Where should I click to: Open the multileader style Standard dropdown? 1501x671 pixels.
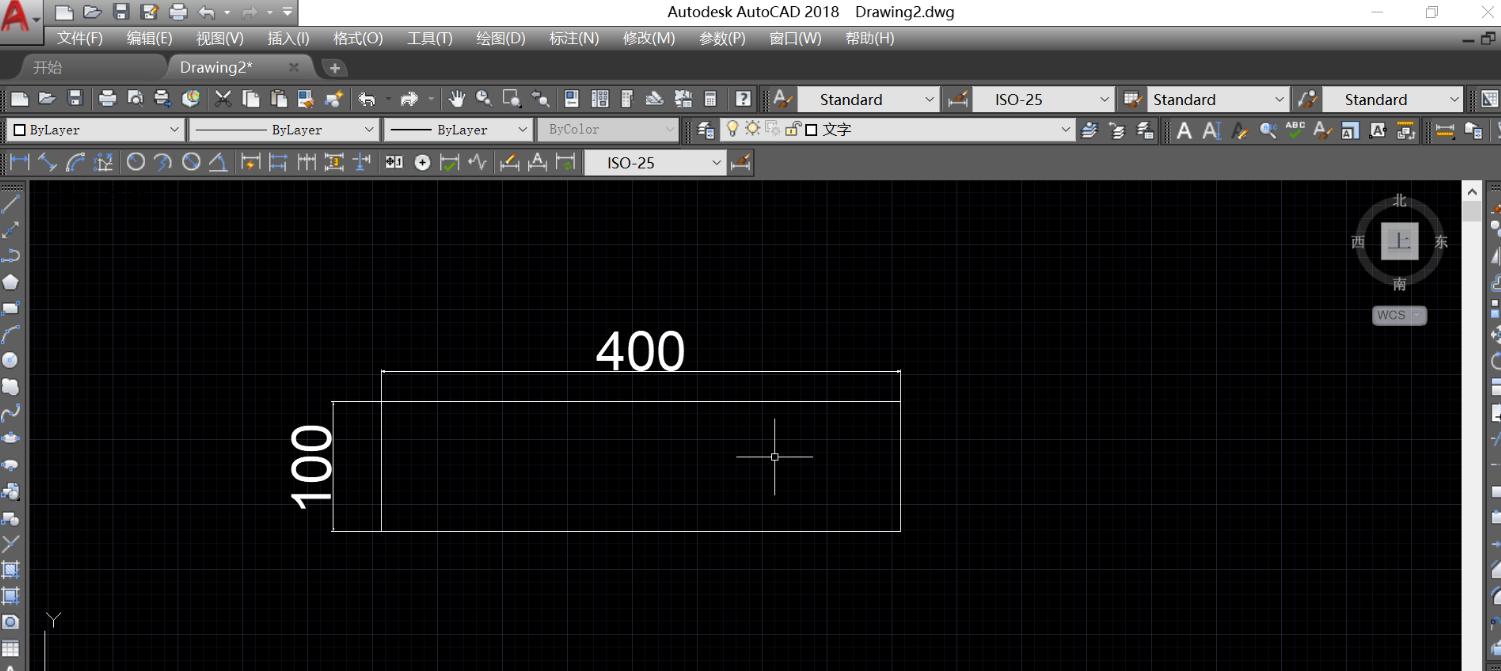click(1393, 99)
